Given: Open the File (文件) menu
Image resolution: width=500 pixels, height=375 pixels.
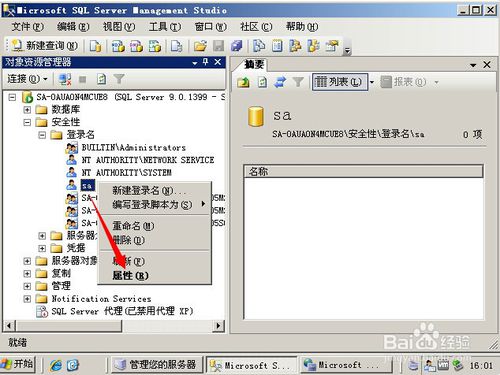Looking at the screenshot, I should 27,27.
